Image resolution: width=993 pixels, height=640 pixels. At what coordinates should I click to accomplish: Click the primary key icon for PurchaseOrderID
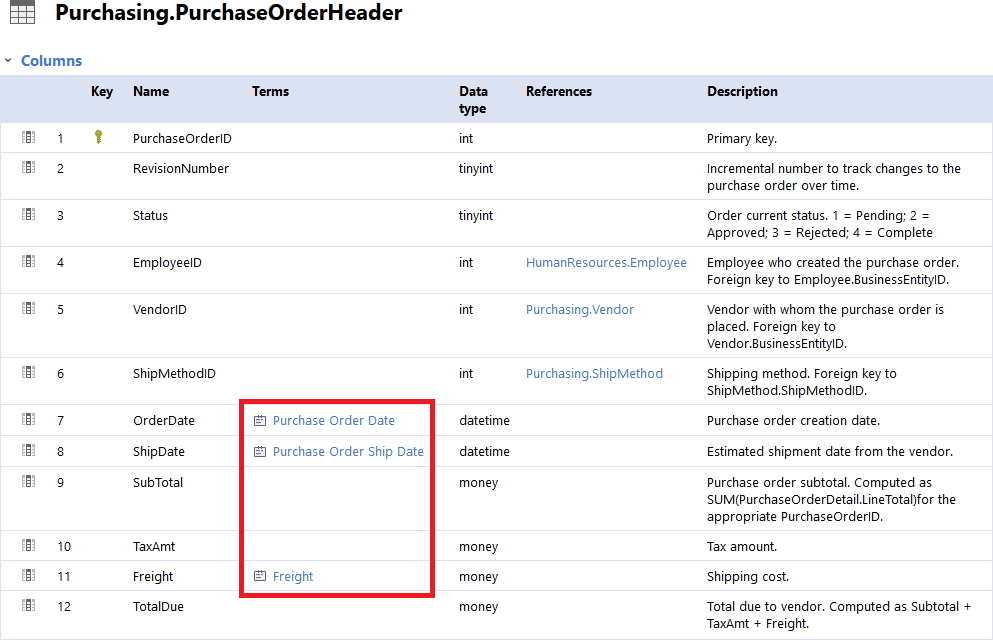[98, 138]
